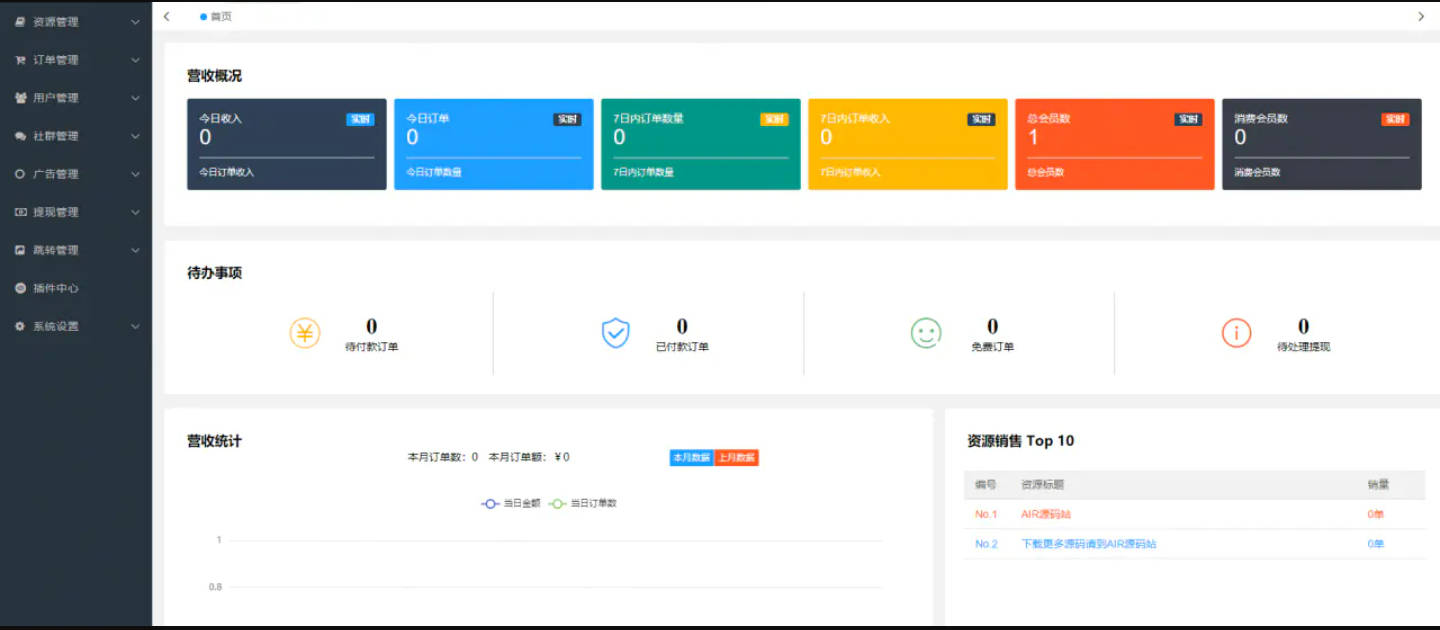Click the 系统设置 gear icon
Image resolution: width=1440 pixels, height=630 pixels.
tap(20, 326)
